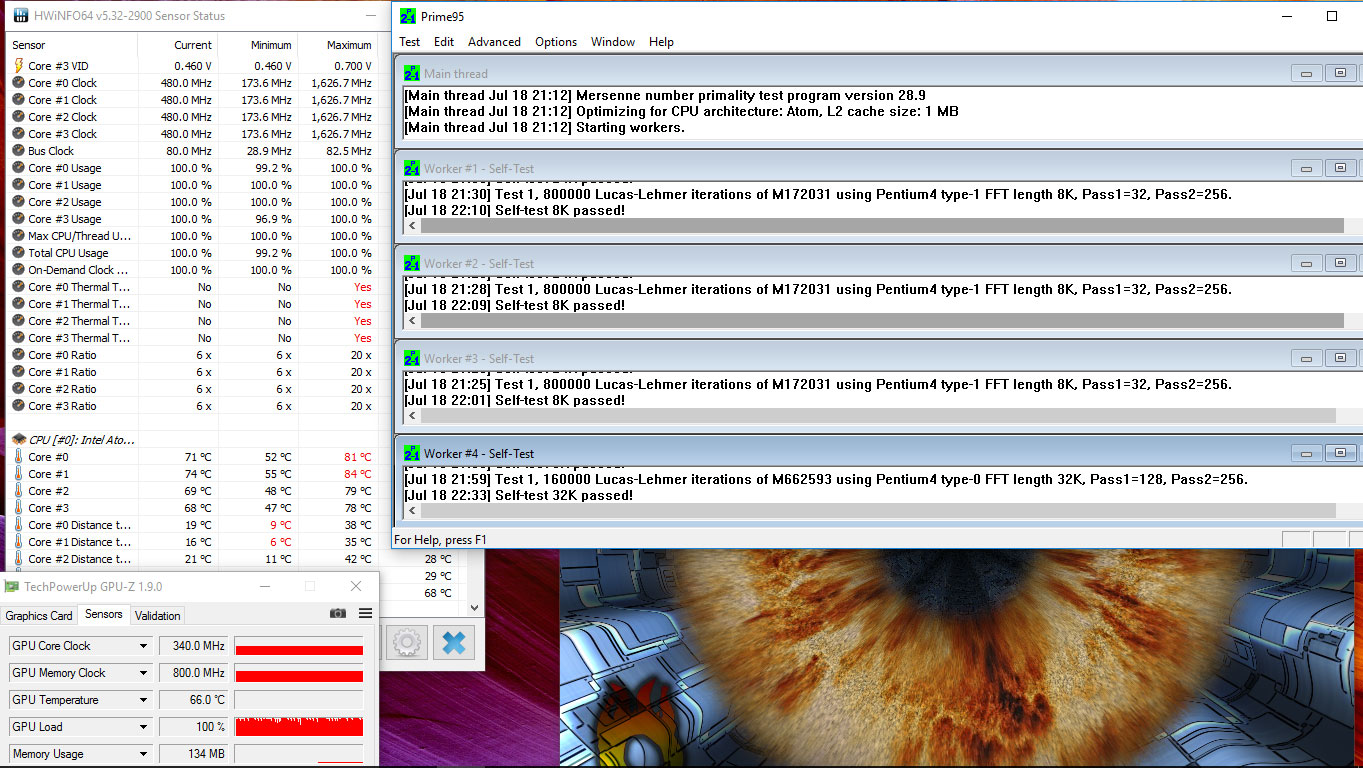Click the Maximum column header in HWiNFO

(337, 45)
